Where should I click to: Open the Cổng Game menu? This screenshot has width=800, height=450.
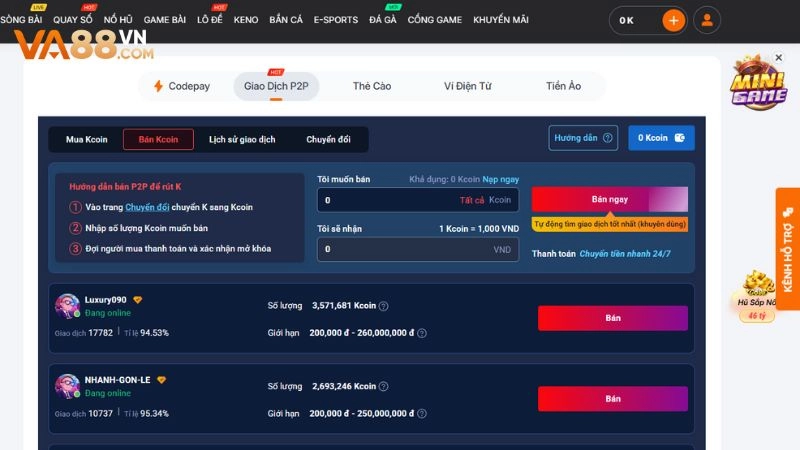click(435, 19)
